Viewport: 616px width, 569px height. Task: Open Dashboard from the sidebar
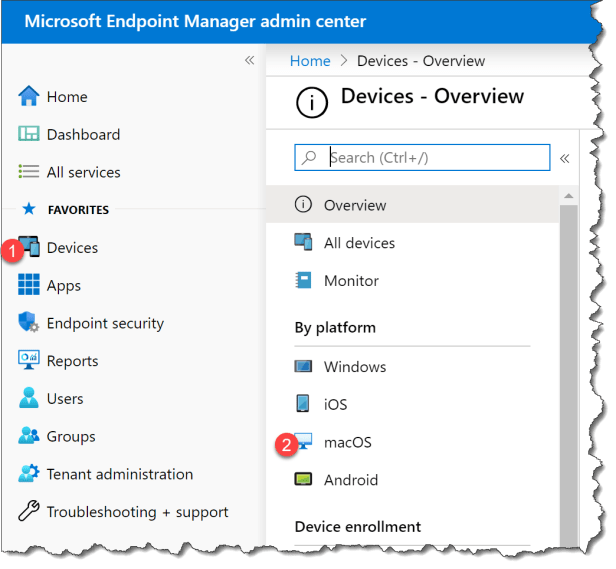(x=83, y=134)
